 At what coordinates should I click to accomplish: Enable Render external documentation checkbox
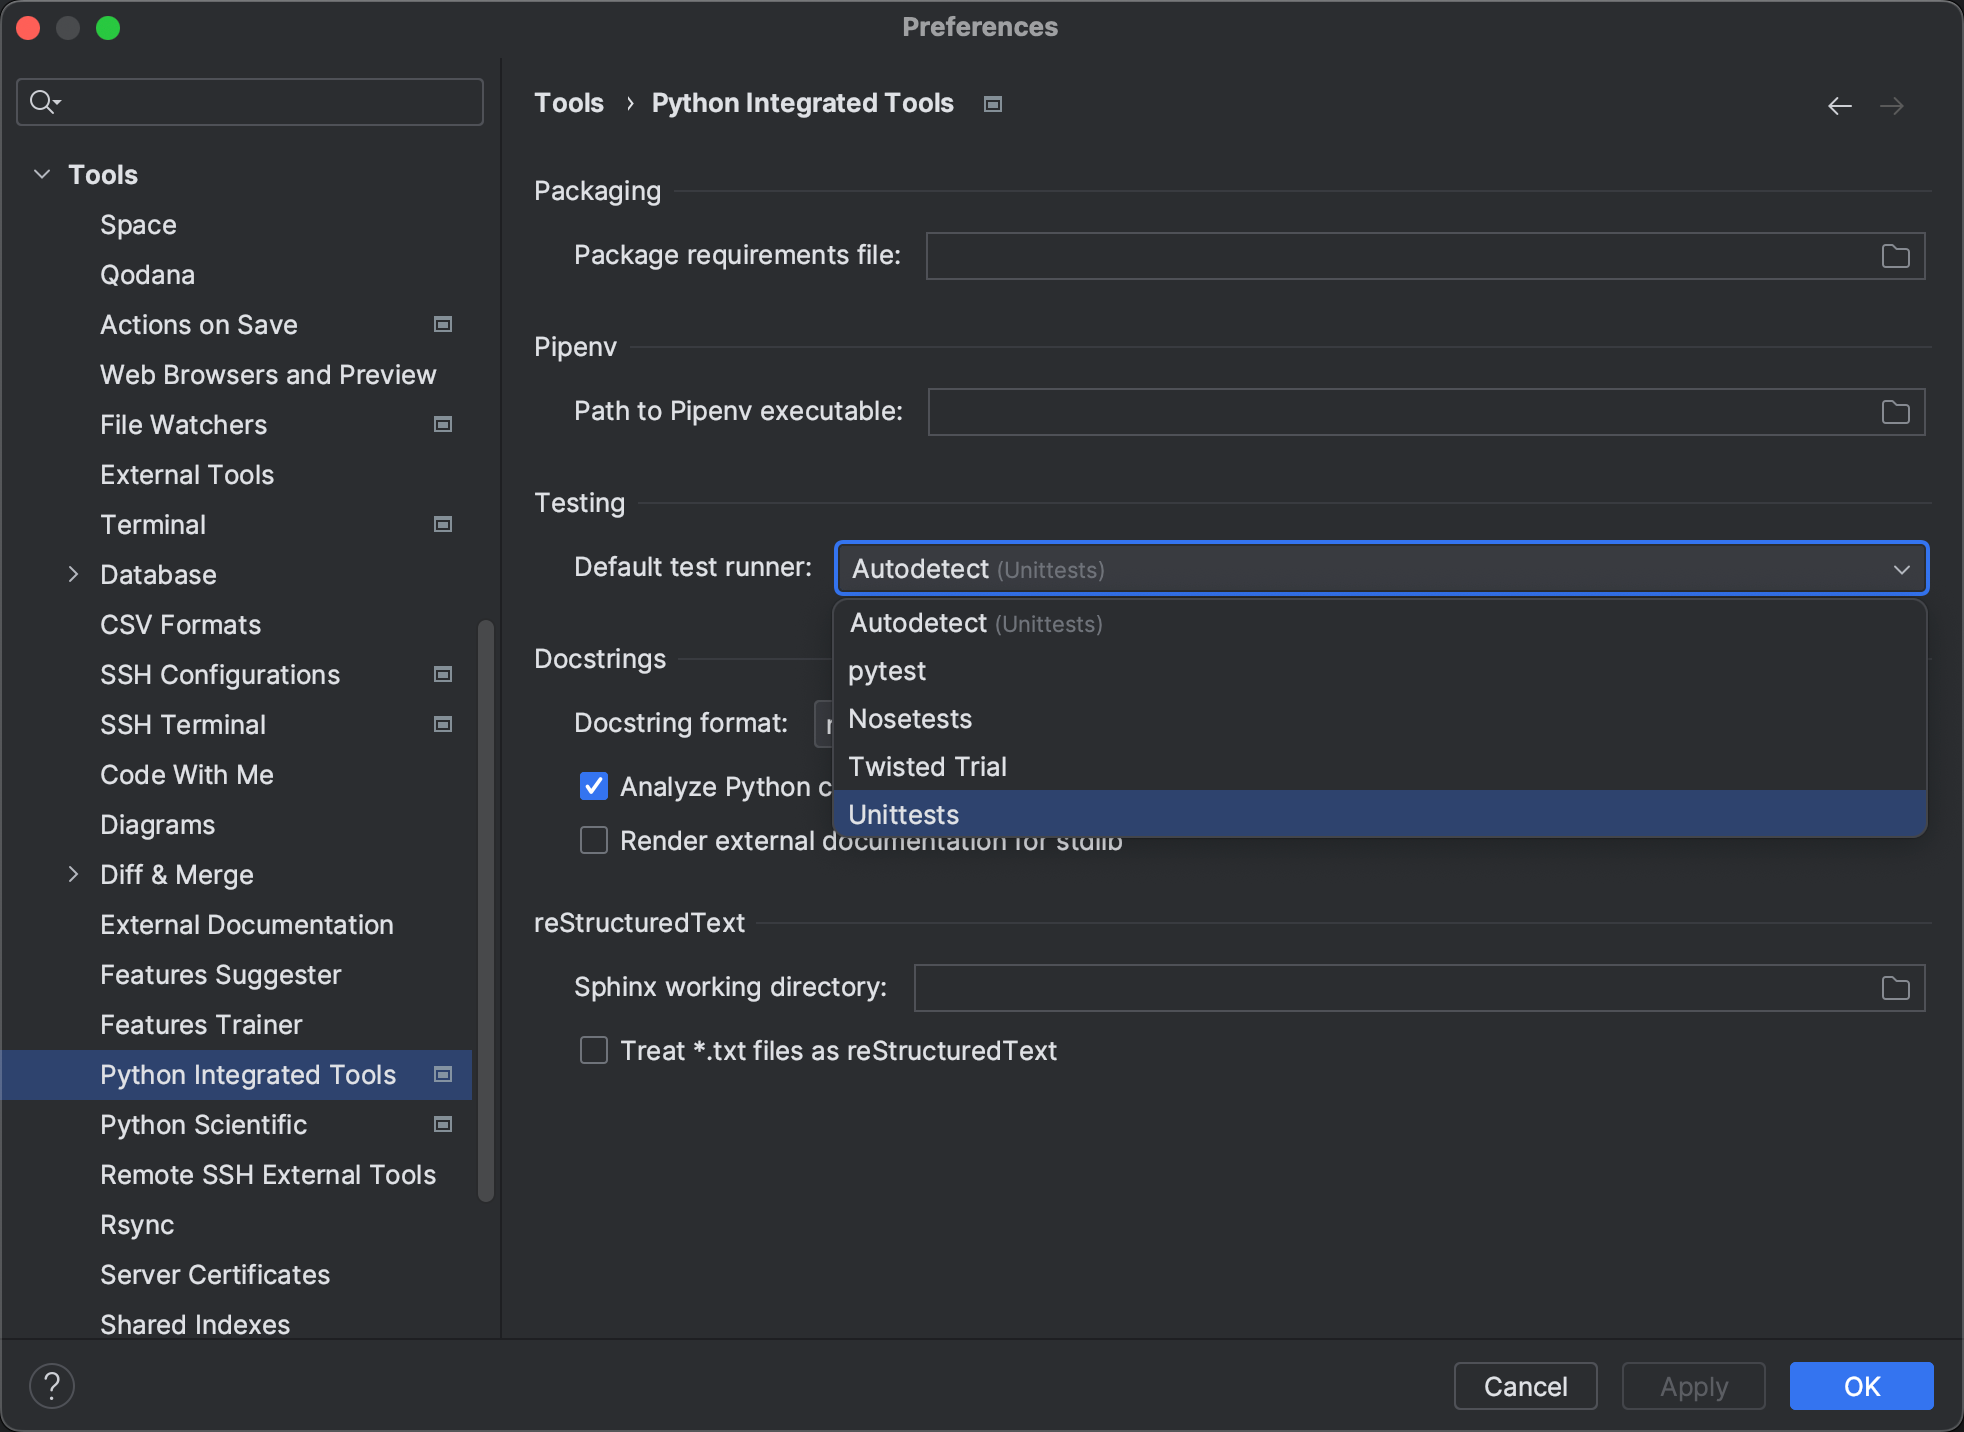[x=594, y=840]
